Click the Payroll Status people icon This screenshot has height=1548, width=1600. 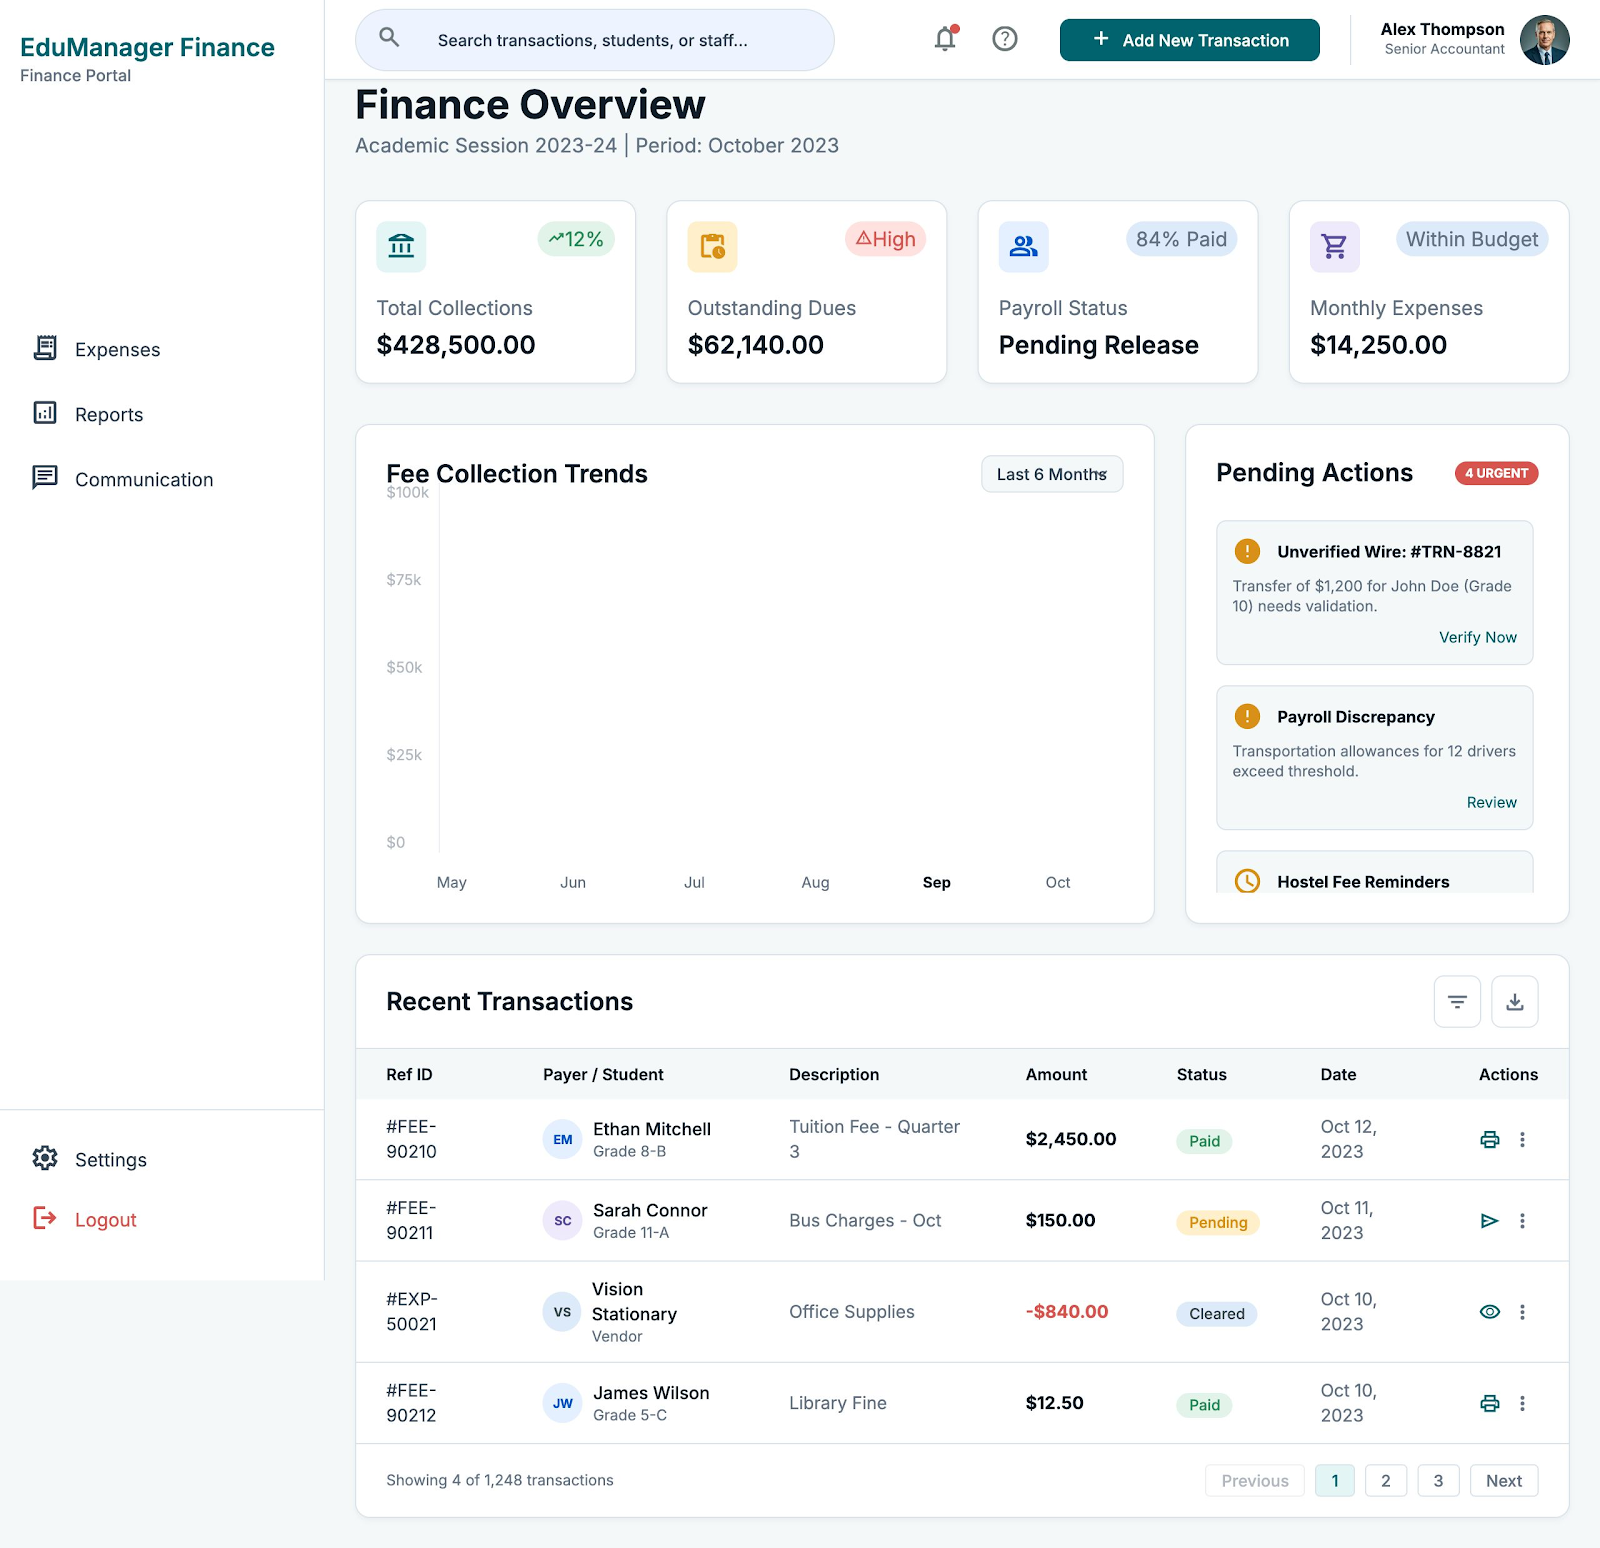[1023, 246]
